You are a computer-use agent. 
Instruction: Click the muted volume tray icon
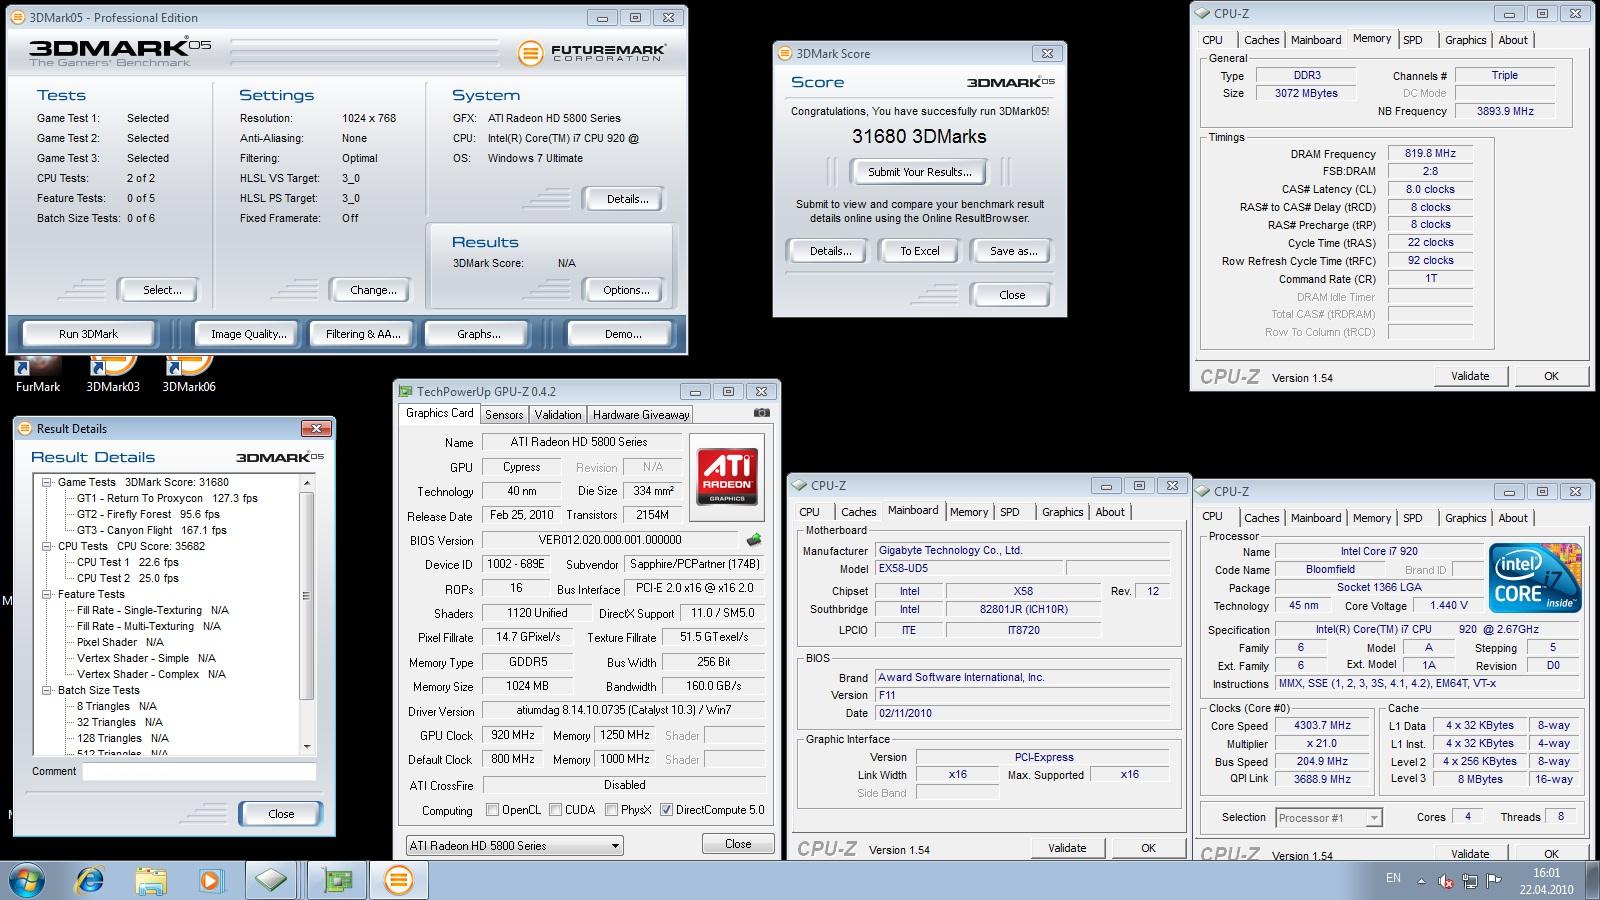click(1446, 881)
